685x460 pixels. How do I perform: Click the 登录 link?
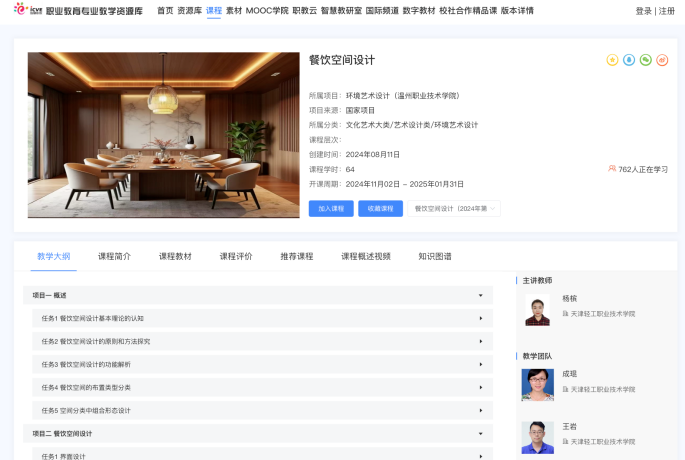[643, 11]
